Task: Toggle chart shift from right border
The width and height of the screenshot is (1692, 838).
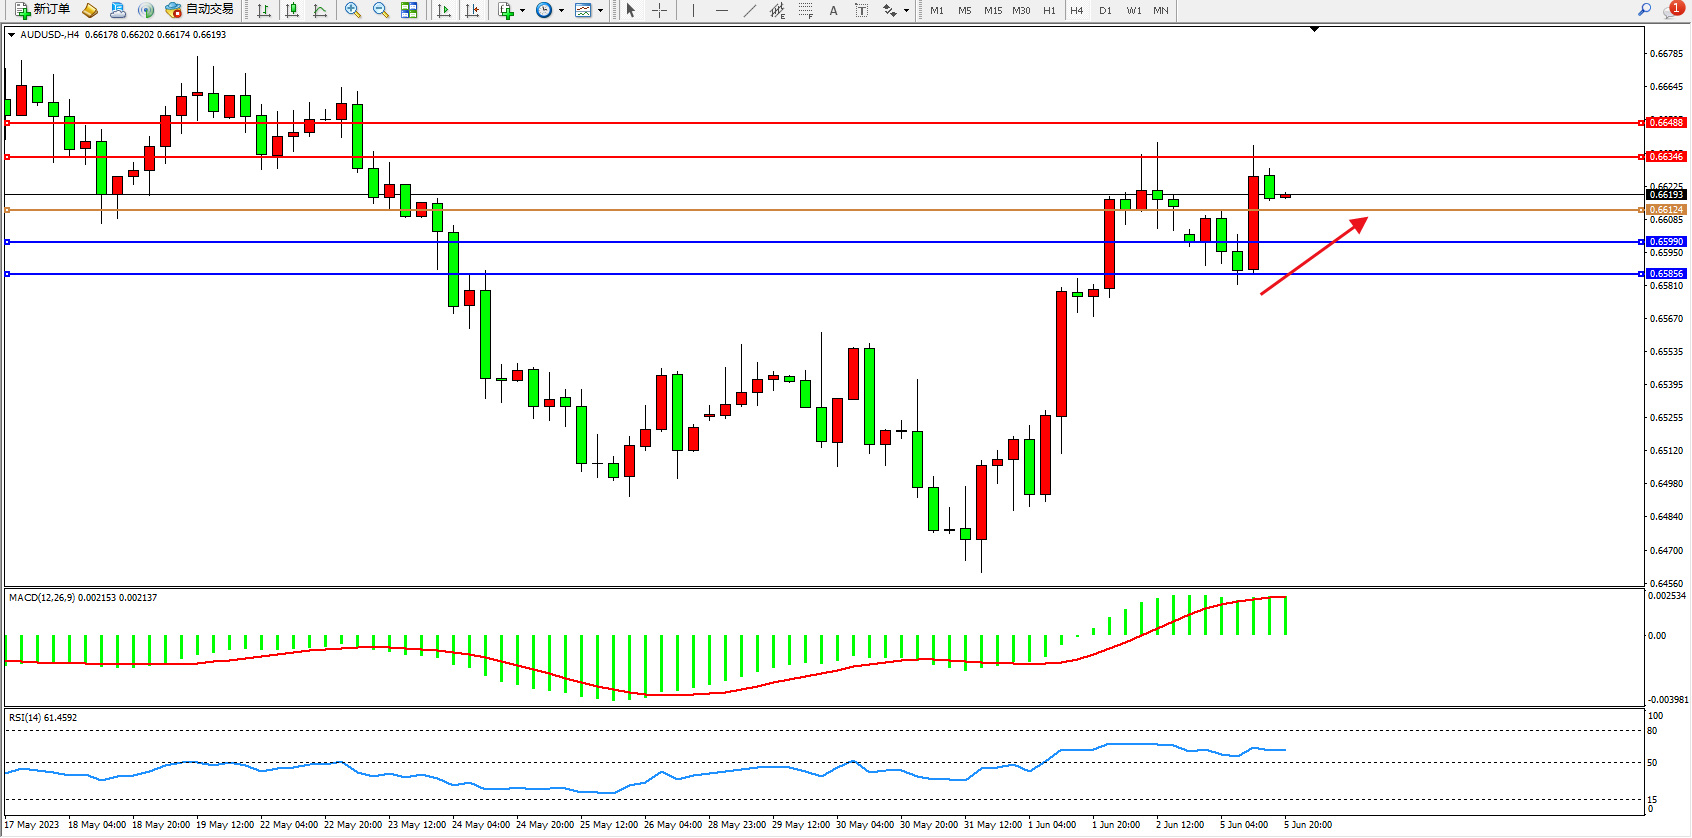Action: click(x=472, y=10)
